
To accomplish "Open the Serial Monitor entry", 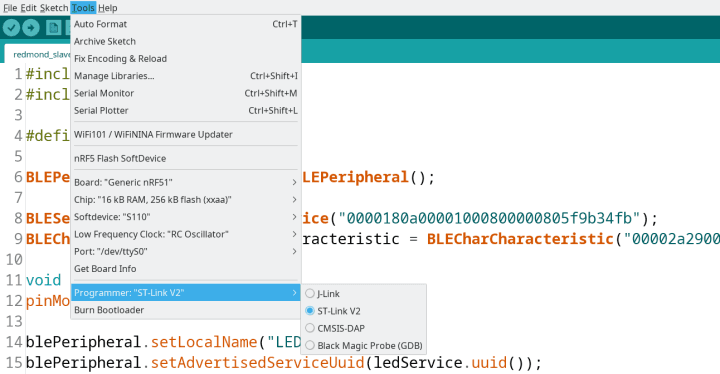I will click(186, 93).
